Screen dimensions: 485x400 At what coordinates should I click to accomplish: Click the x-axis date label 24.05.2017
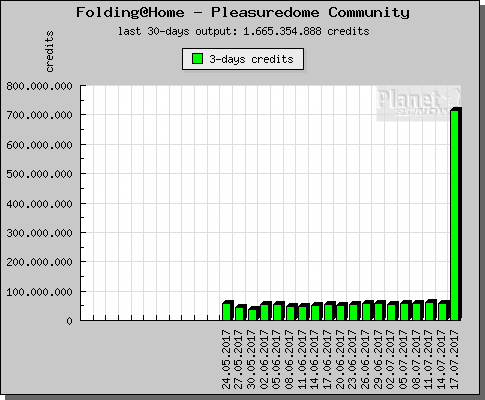point(227,359)
